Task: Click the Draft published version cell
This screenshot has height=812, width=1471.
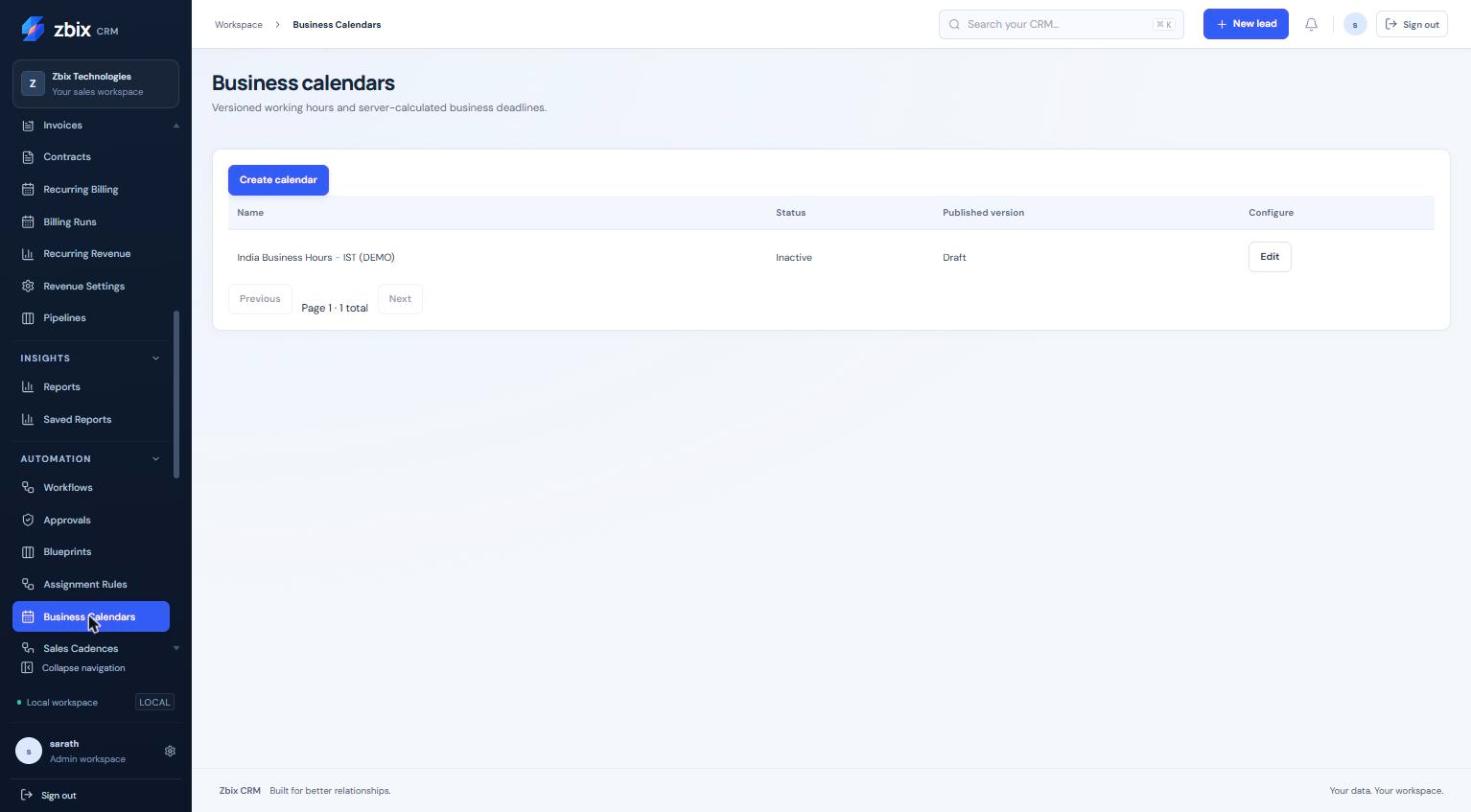Action: pos(954,258)
